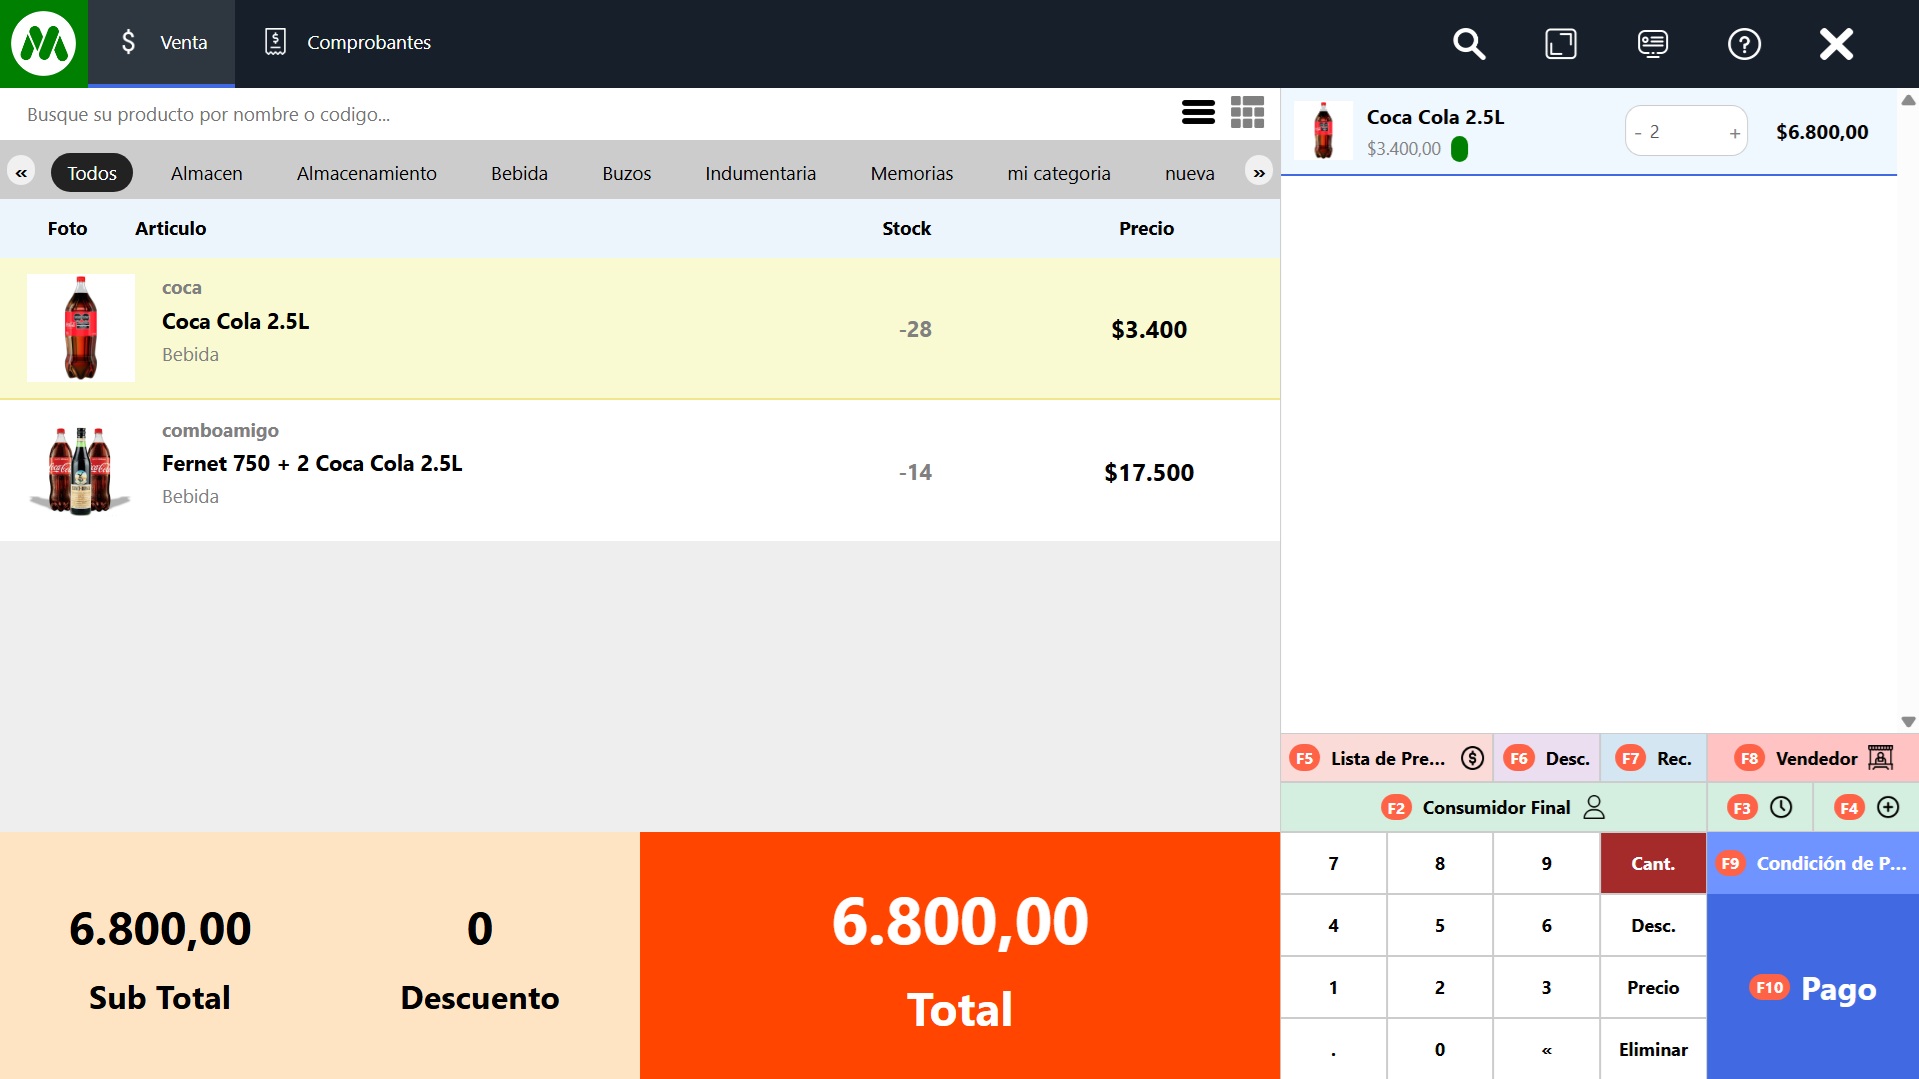
Task: Click the plus circle icon next to F4
Action: (x=1888, y=808)
